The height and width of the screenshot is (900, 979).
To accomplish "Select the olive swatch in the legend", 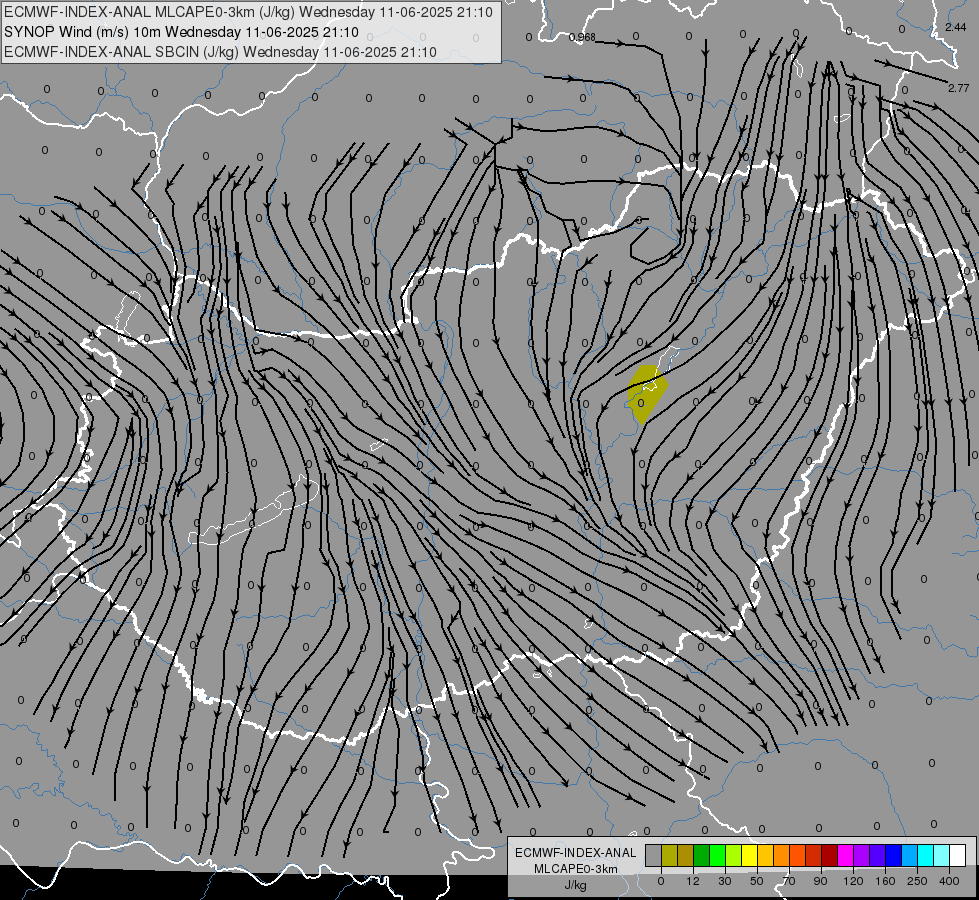I will coord(670,855).
